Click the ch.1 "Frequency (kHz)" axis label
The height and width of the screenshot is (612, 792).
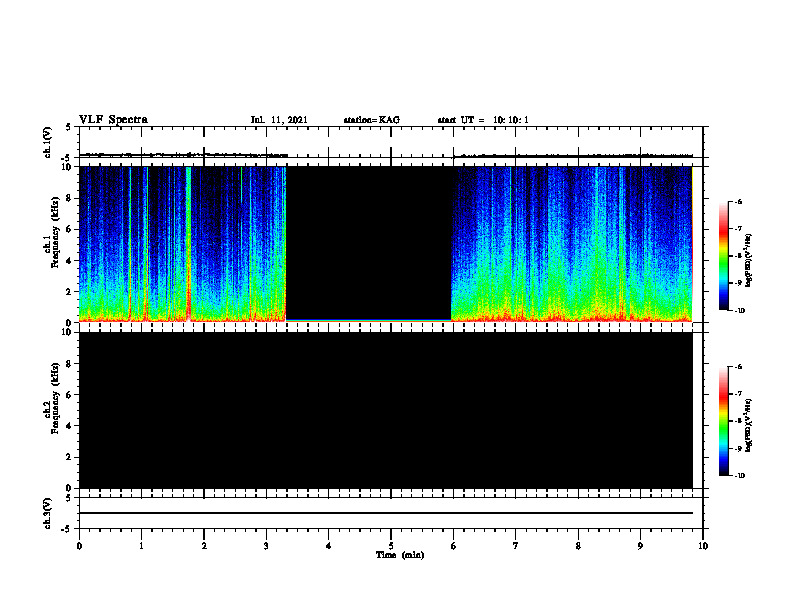[x=55, y=233]
